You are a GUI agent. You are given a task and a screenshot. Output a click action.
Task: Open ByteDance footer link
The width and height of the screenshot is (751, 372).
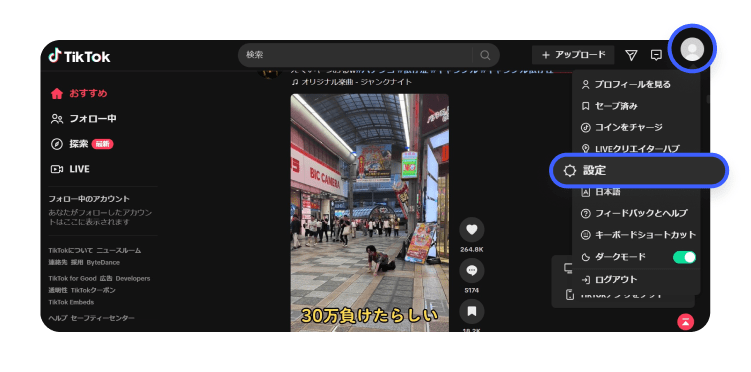(103, 262)
